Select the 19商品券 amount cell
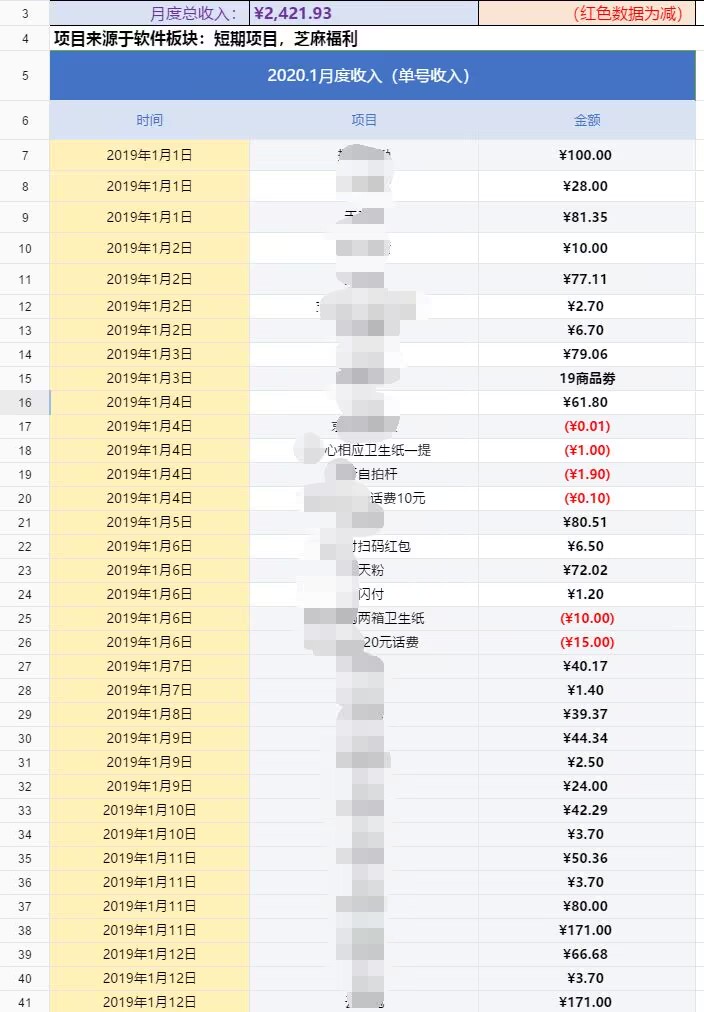Viewport: 704px width, 1012px height. (587, 378)
